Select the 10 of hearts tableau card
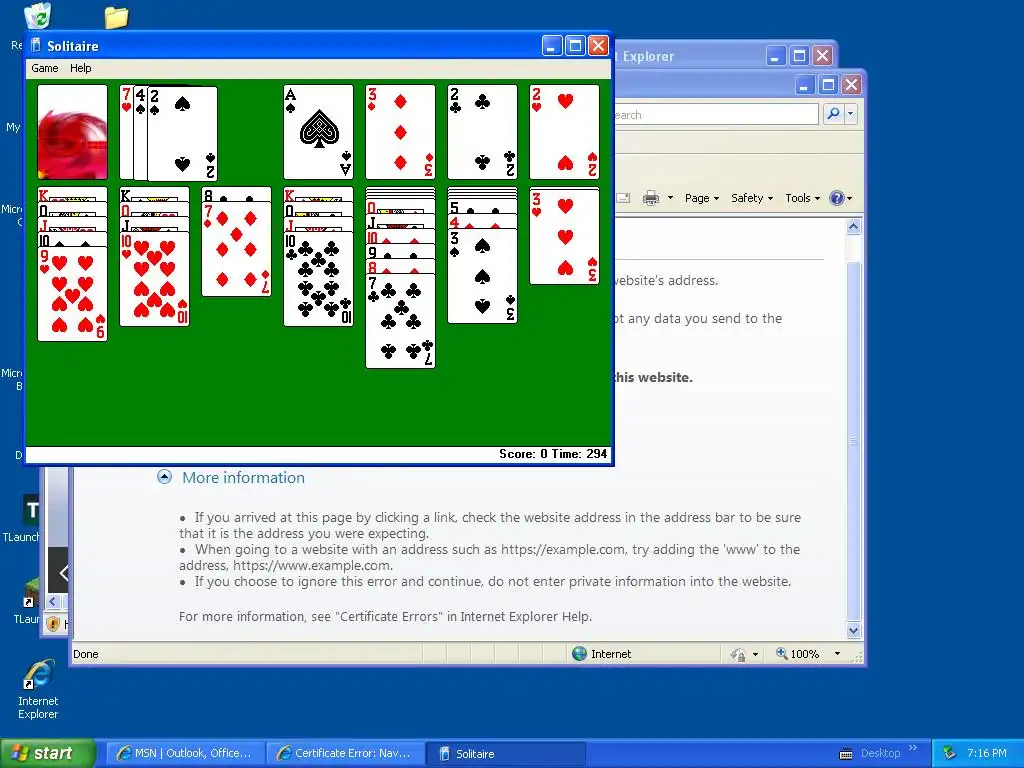1024x768 pixels. click(x=155, y=279)
